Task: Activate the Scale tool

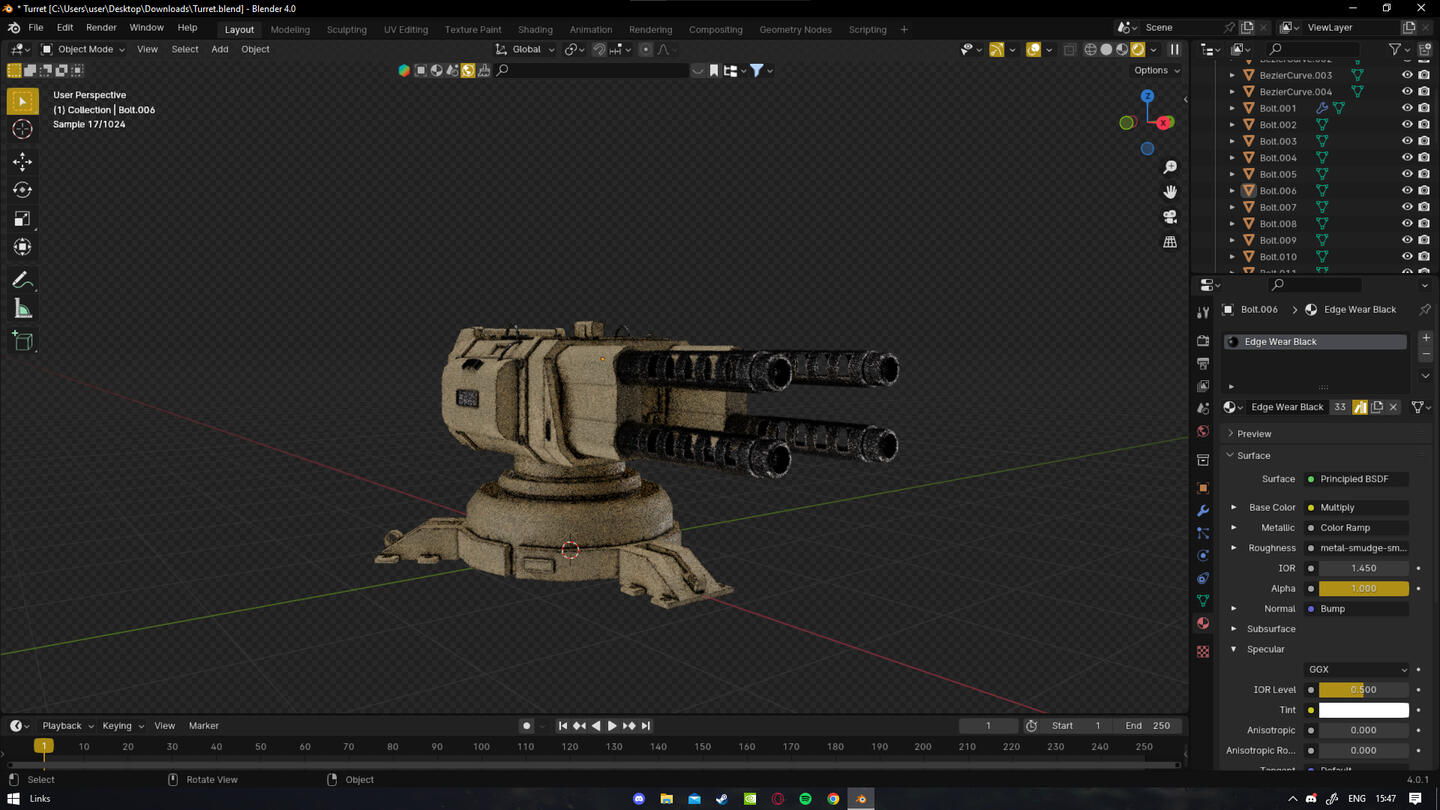Action: pos(22,219)
